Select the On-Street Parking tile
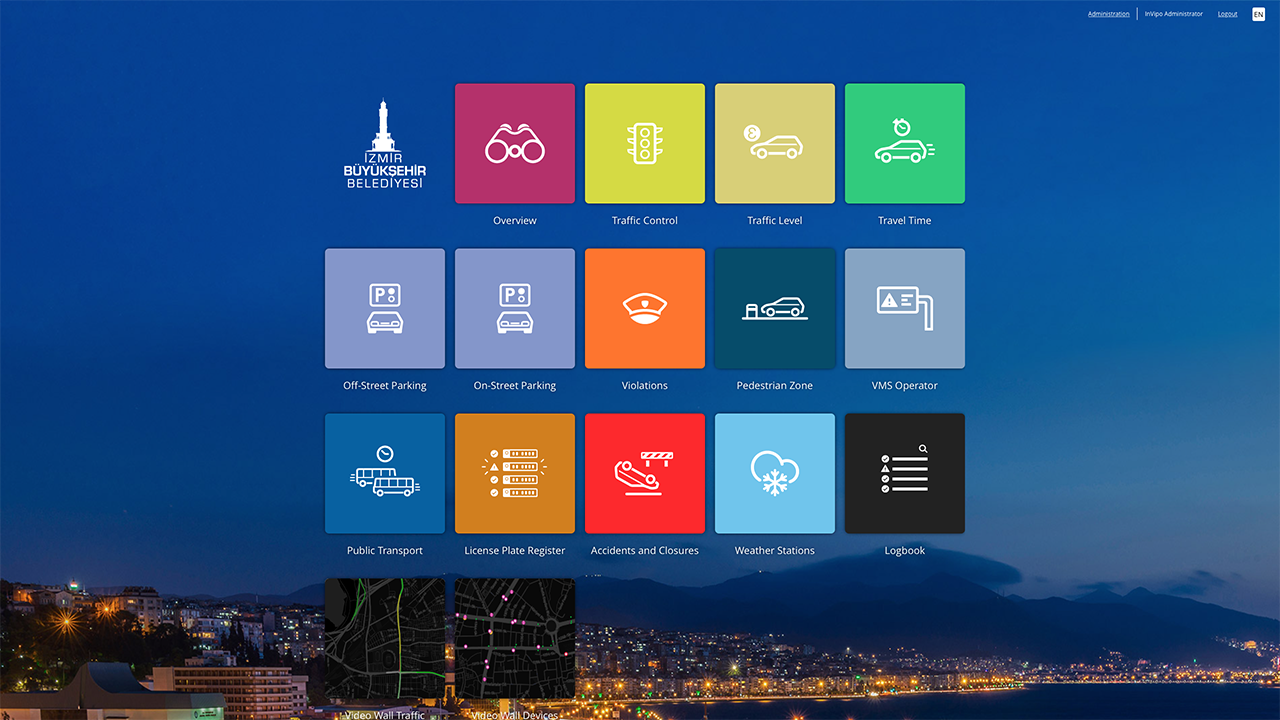This screenshot has height=720, width=1280. 514,308
